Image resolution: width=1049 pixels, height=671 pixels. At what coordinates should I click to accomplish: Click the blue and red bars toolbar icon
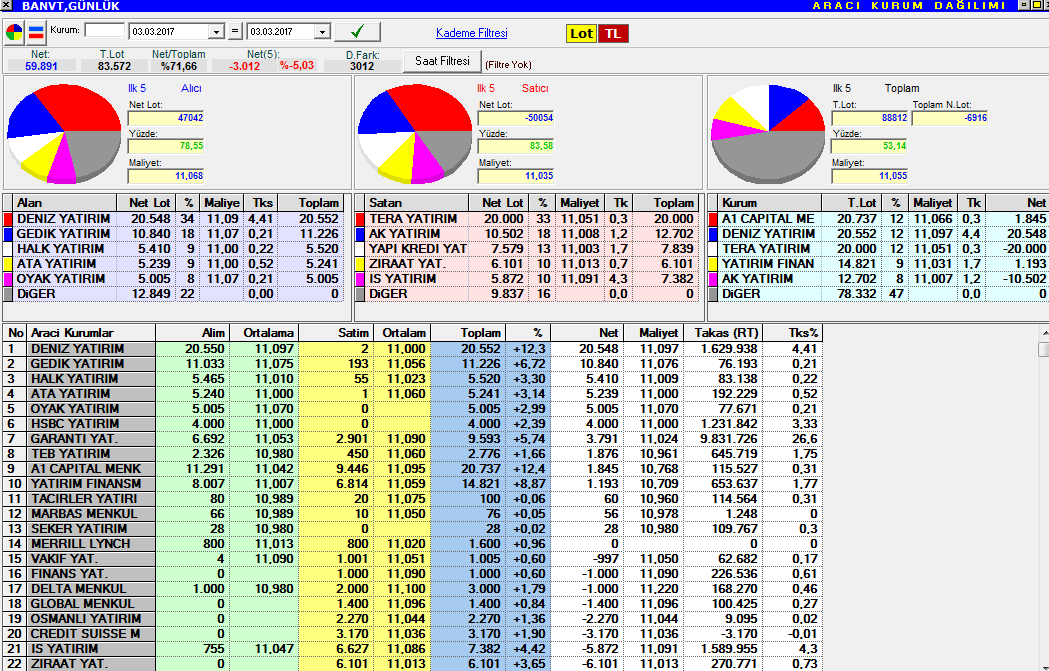click(36, 32)
